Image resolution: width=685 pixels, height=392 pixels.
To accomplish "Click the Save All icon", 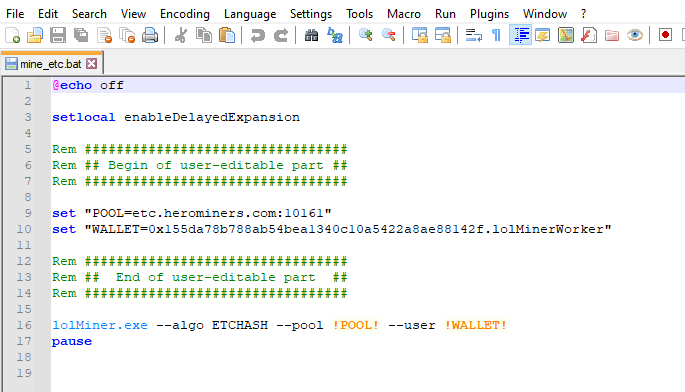I will (81, 35).
